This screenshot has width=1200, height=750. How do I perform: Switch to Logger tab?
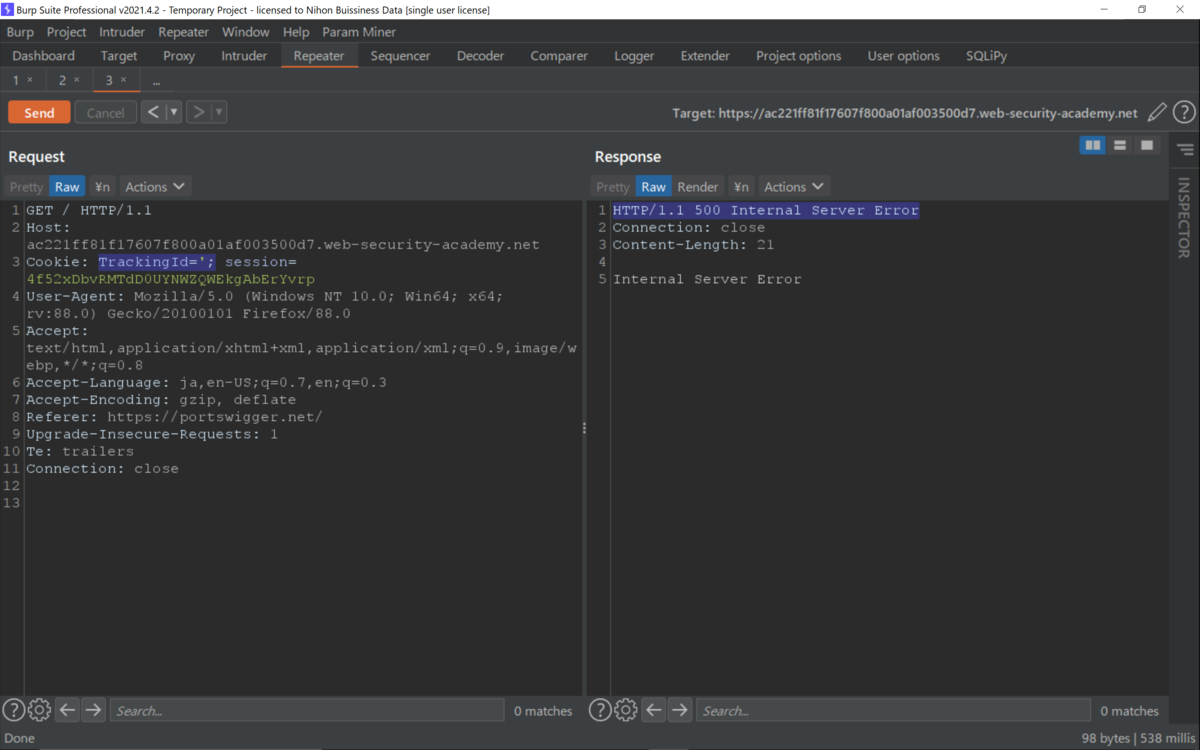634,56
